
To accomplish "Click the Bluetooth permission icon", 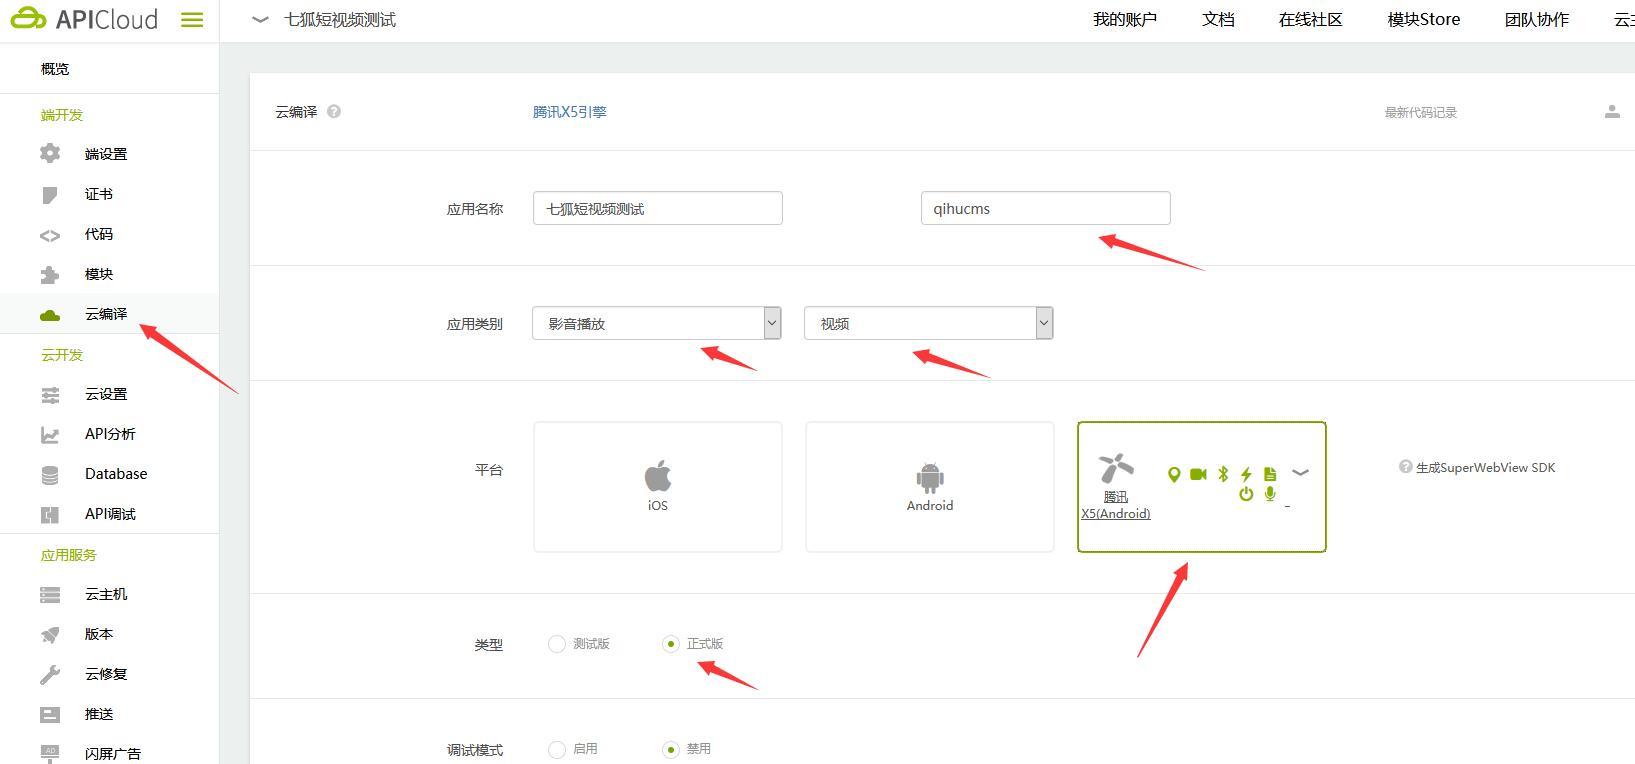I will [1223, 474].
